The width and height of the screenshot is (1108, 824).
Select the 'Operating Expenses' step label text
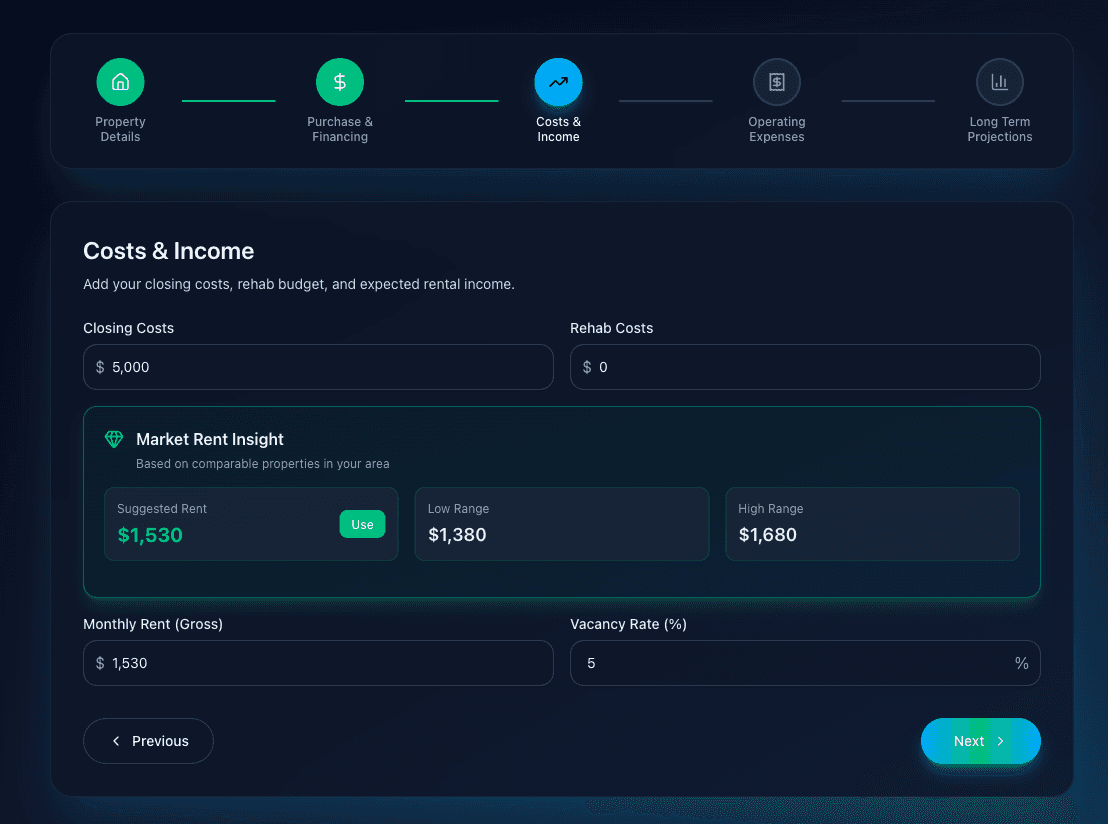777,129
